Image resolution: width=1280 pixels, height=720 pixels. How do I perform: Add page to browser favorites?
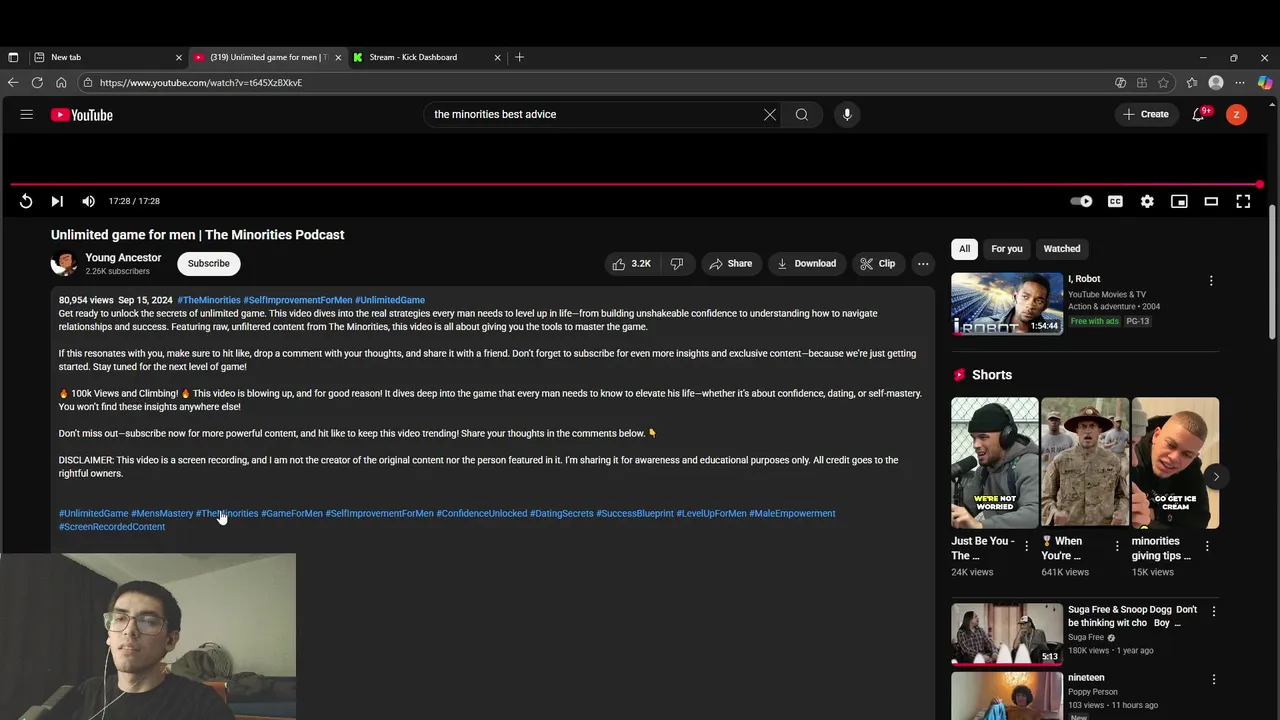1163,83
